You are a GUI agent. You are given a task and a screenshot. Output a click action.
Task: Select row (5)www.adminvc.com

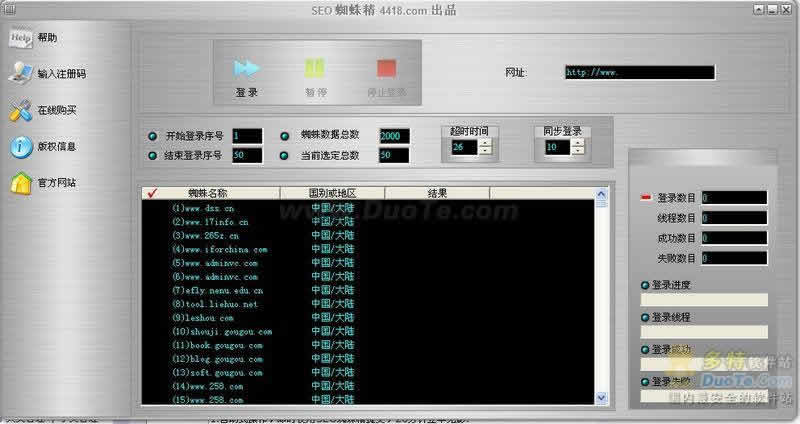click(x=368, y=263)
